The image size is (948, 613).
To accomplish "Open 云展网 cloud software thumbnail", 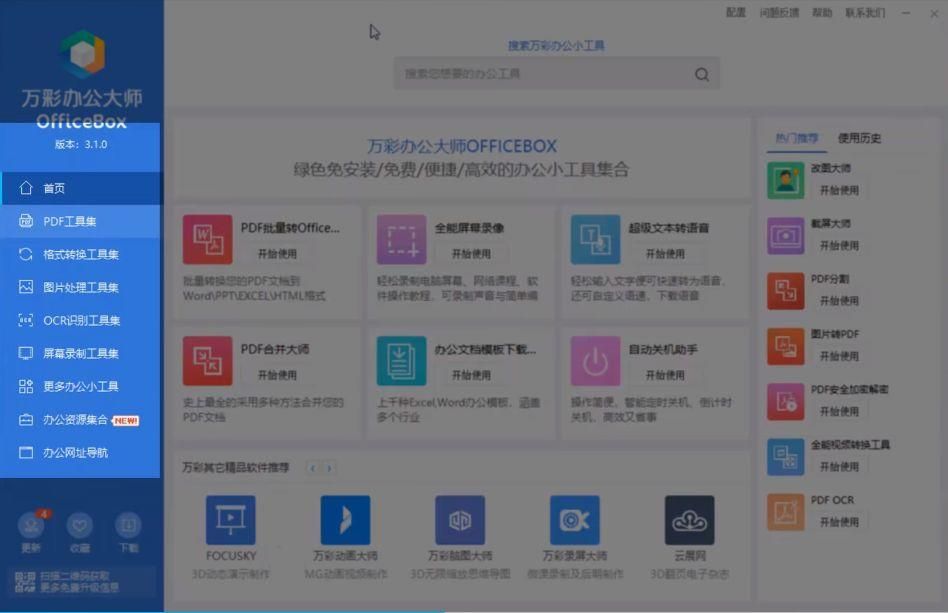I will point(689,520).
